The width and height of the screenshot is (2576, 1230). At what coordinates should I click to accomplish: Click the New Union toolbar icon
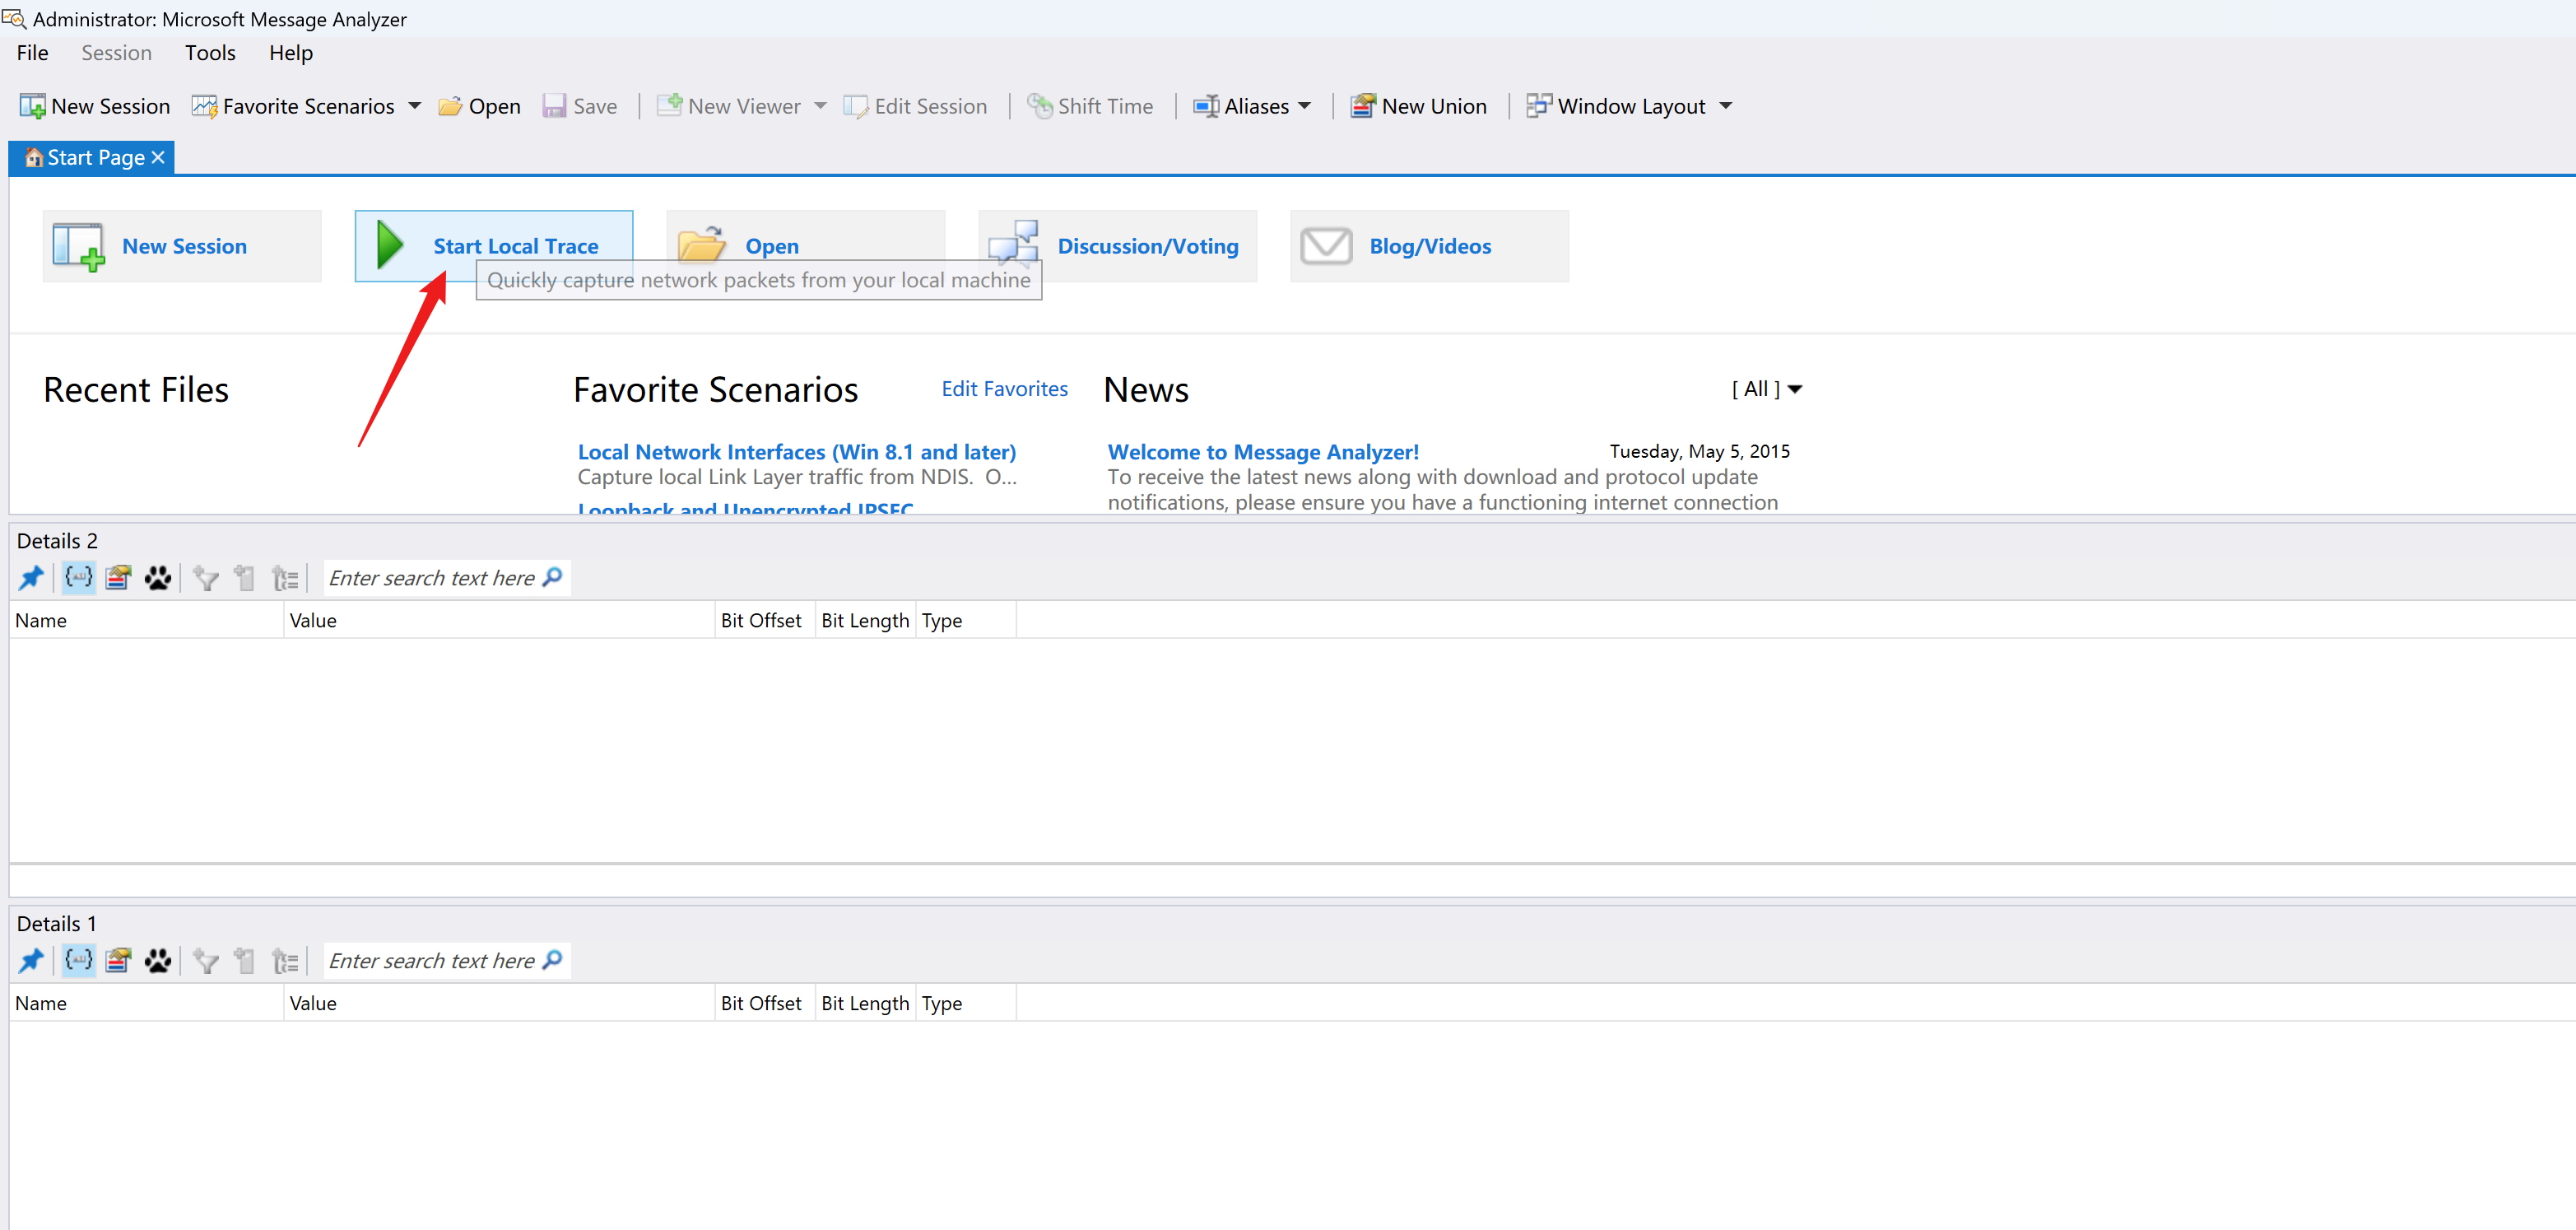(1362, 106)
